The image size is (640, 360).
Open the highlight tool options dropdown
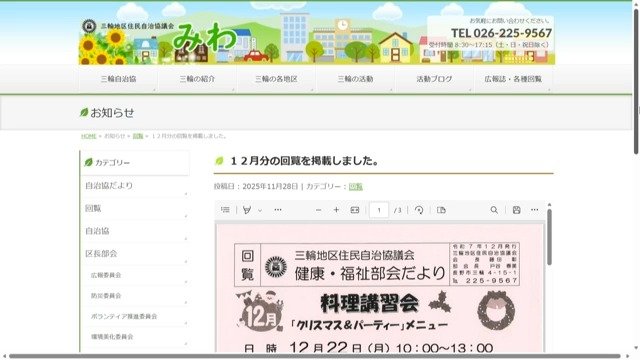260,210
